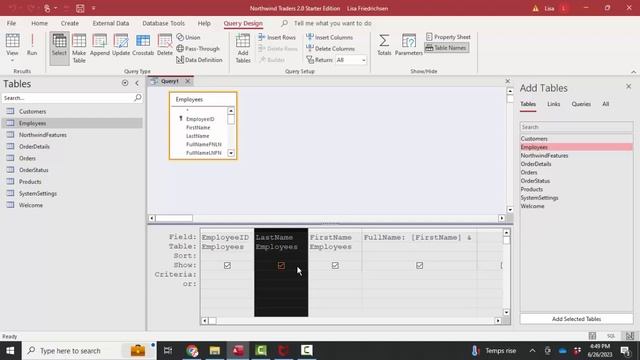This screenshot has height=360, width=640.
Task: Choose the Update query type
Action: click(121, 45)
